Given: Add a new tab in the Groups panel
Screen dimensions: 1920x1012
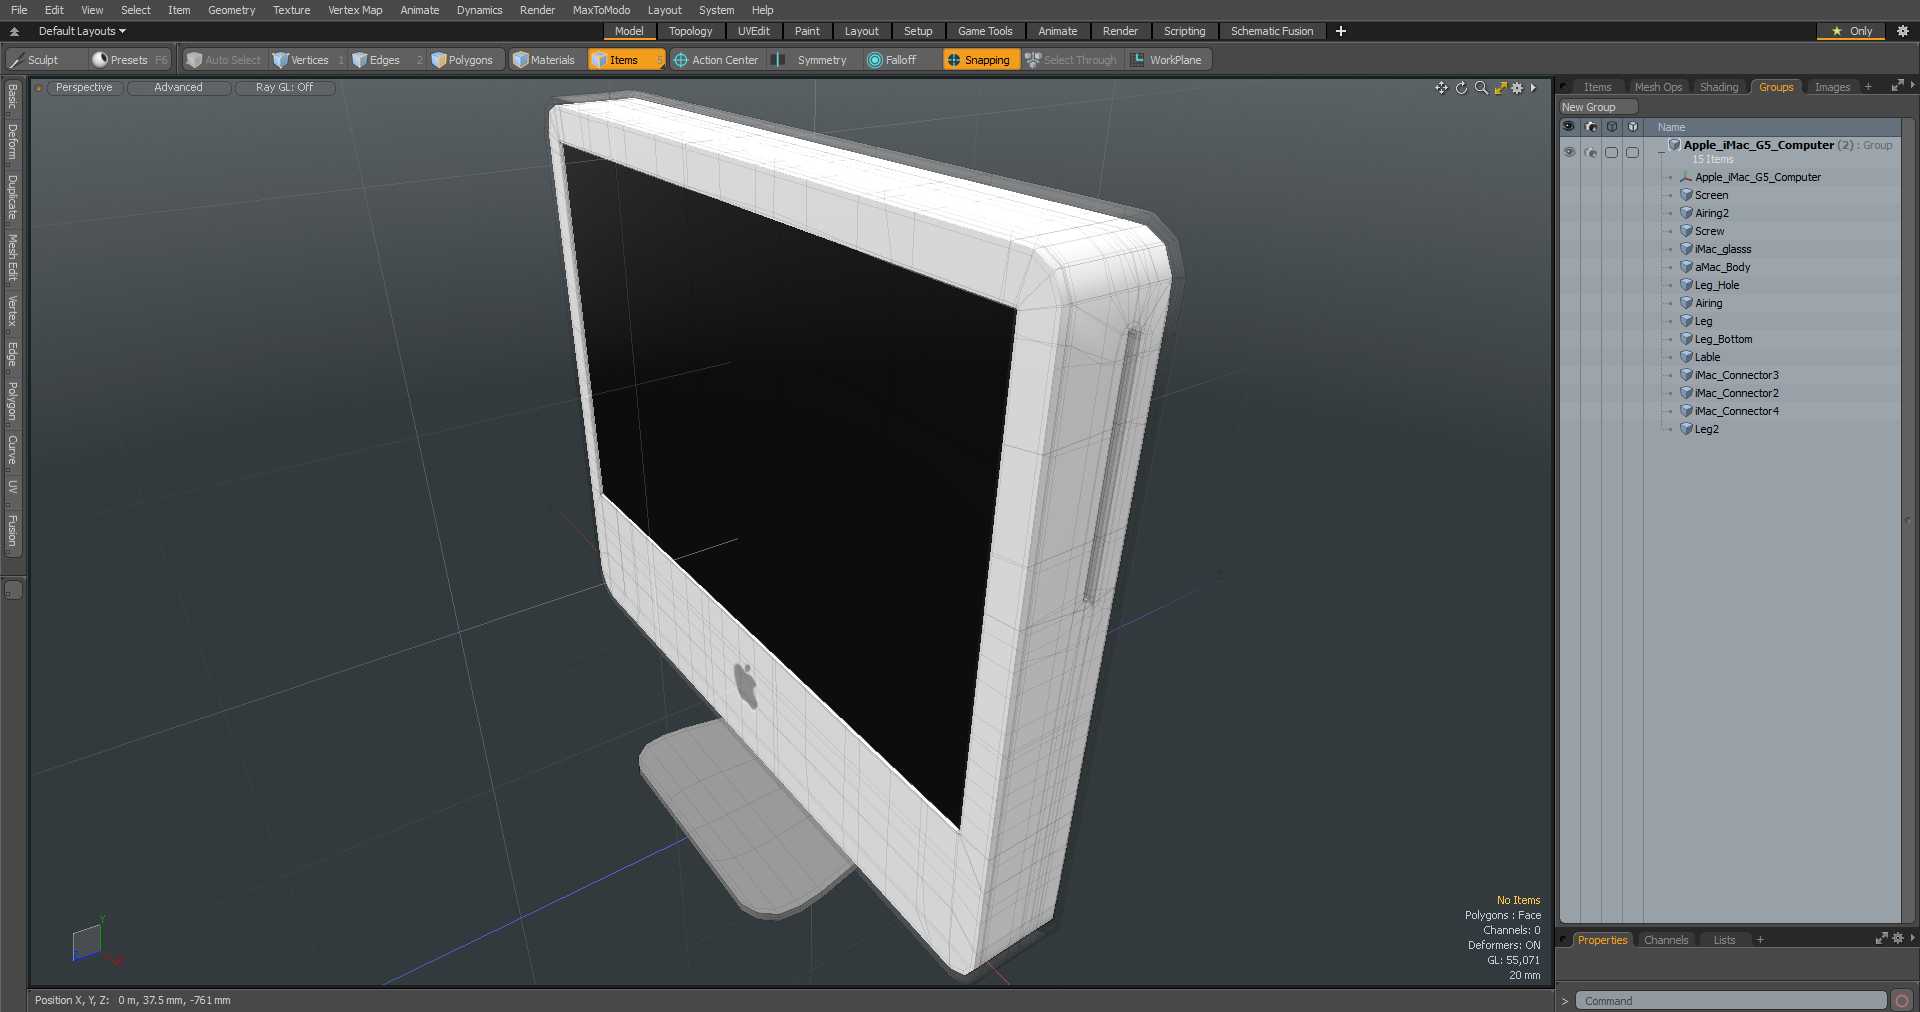Looking at the screenshot, I should pos(1868,87).
